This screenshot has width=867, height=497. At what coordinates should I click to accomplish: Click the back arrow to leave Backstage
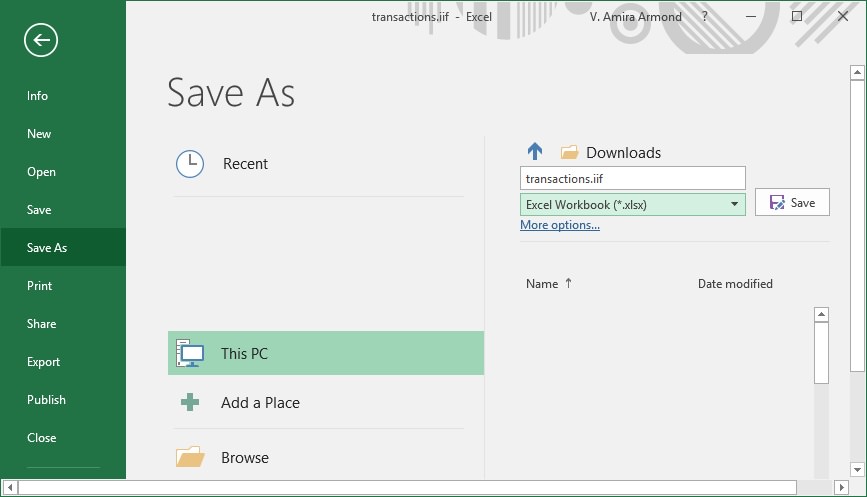pos(41,40)
